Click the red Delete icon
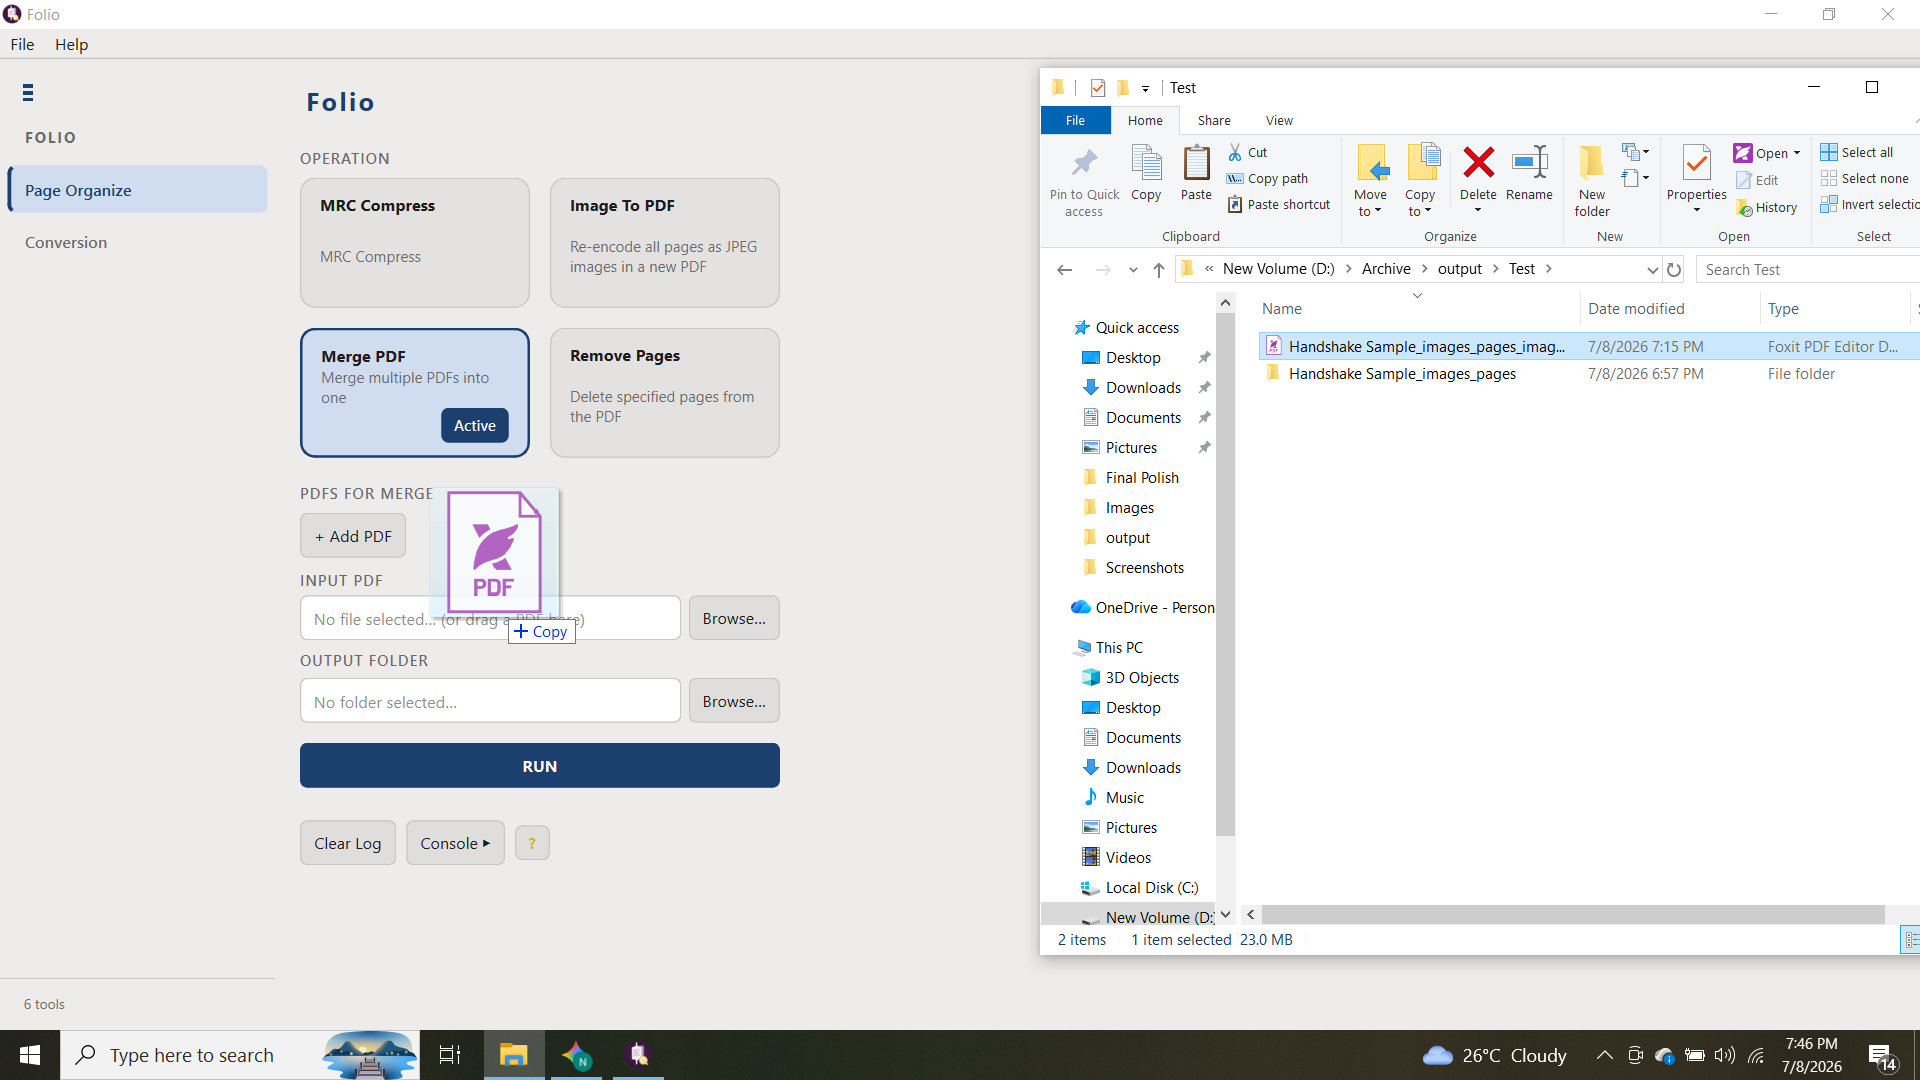Screen dimensions: 1920x1080 tap(1478, 162)
